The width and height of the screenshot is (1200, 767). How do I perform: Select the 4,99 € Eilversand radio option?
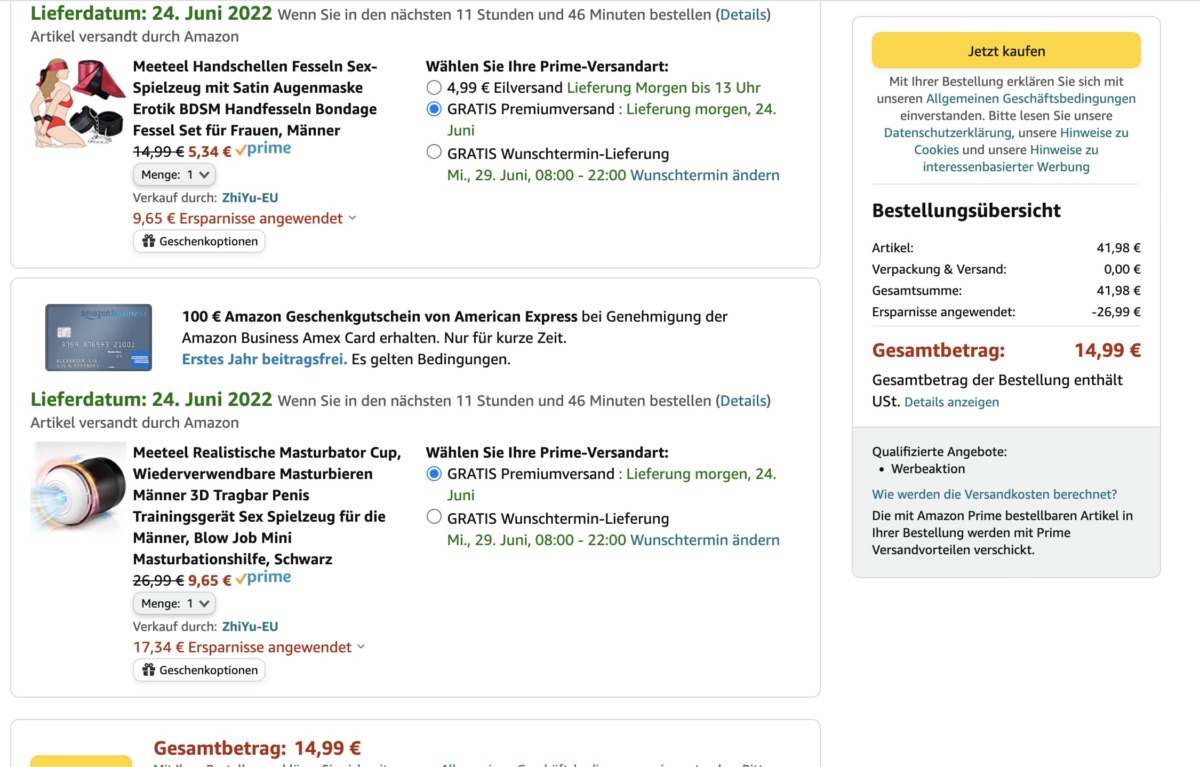click(x=434, y=88)
